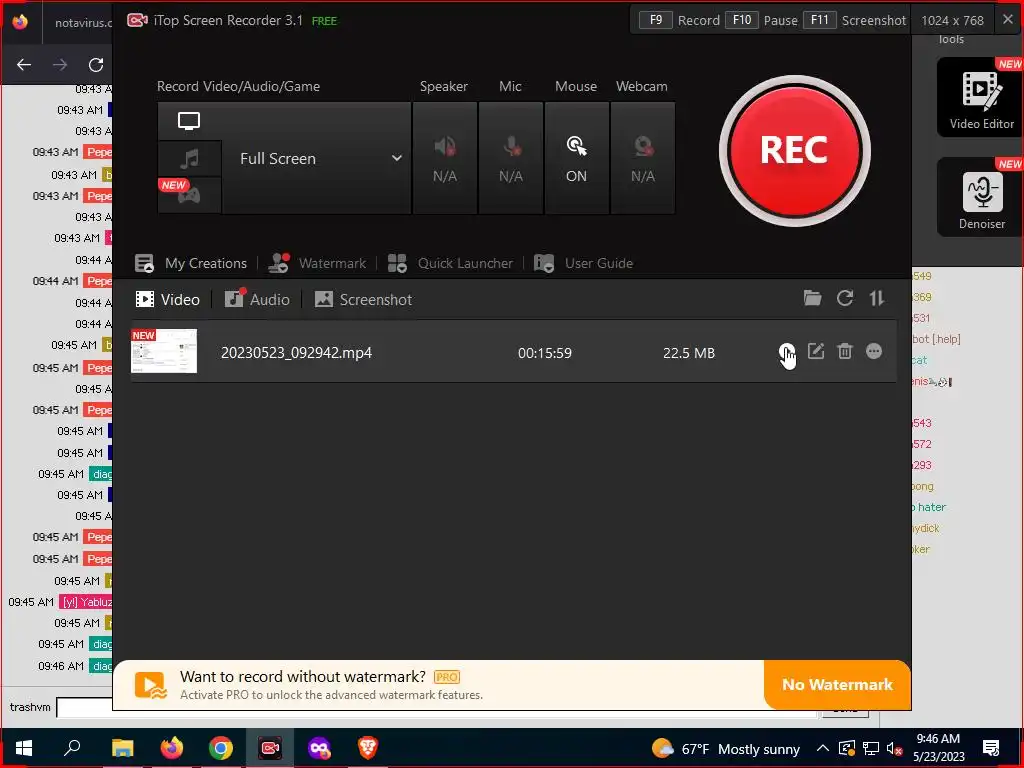The height and width of the screenshot is (768, 1024).
Task: Open iTop Screen Recorder taskbar icon
Action: point(270,748)
